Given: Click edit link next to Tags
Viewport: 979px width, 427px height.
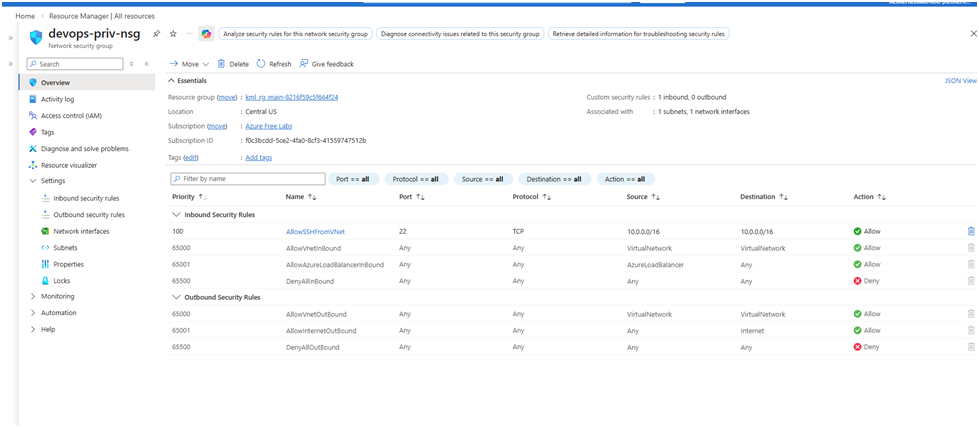Looking at the screenshot, I should click(191, 158).
